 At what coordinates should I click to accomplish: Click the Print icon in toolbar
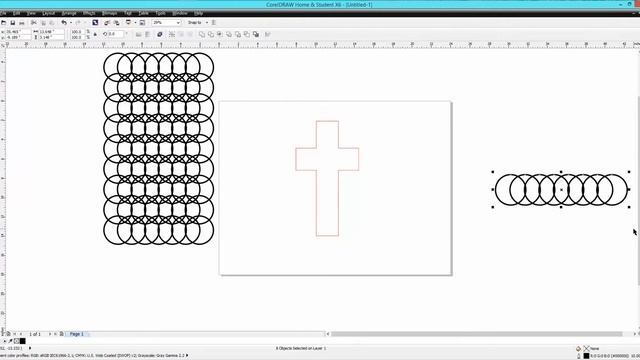[x=22, y=23]
